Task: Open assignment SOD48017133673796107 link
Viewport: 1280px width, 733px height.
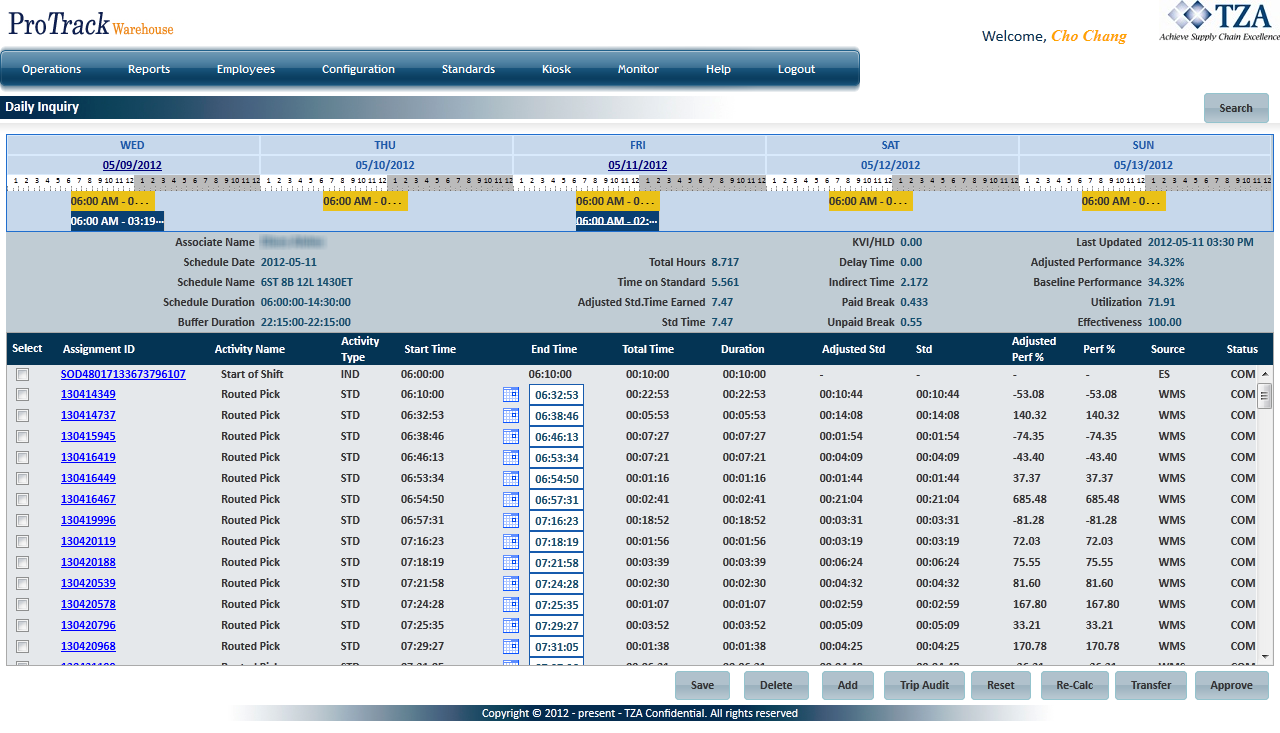Action: tap(123, 374)
